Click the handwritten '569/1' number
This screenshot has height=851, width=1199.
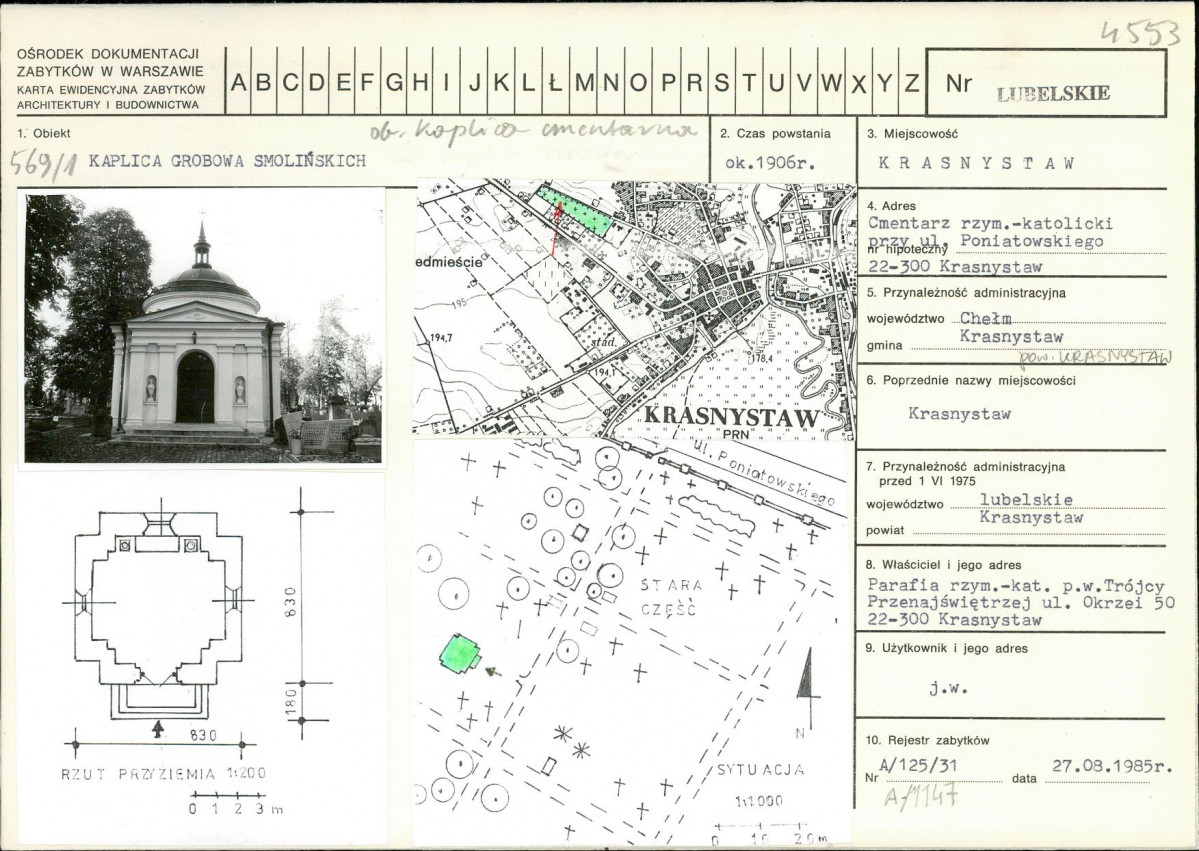(43, 163)
